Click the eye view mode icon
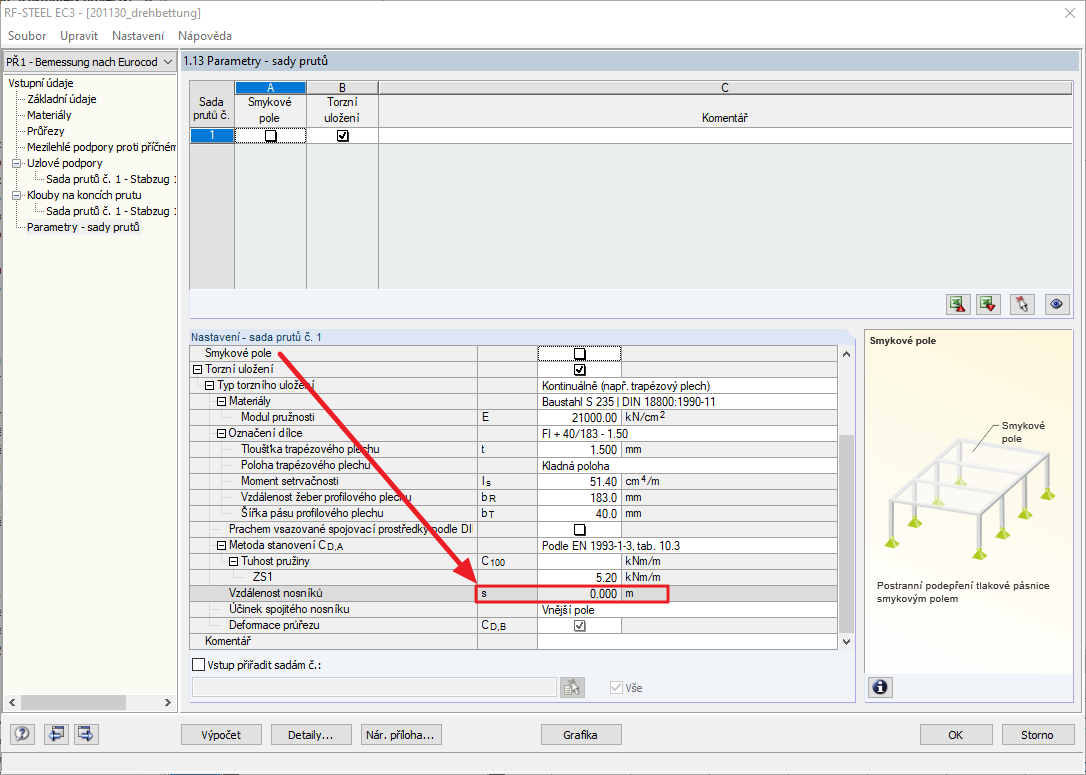 1056,304
